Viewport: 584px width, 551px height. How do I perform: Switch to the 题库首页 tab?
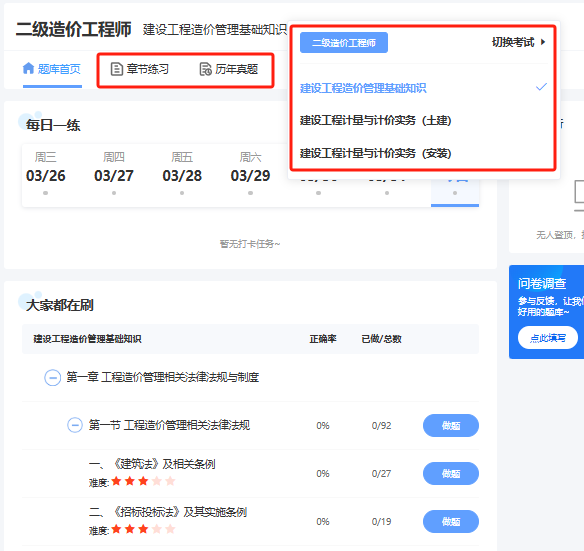[x=52, y=69]
